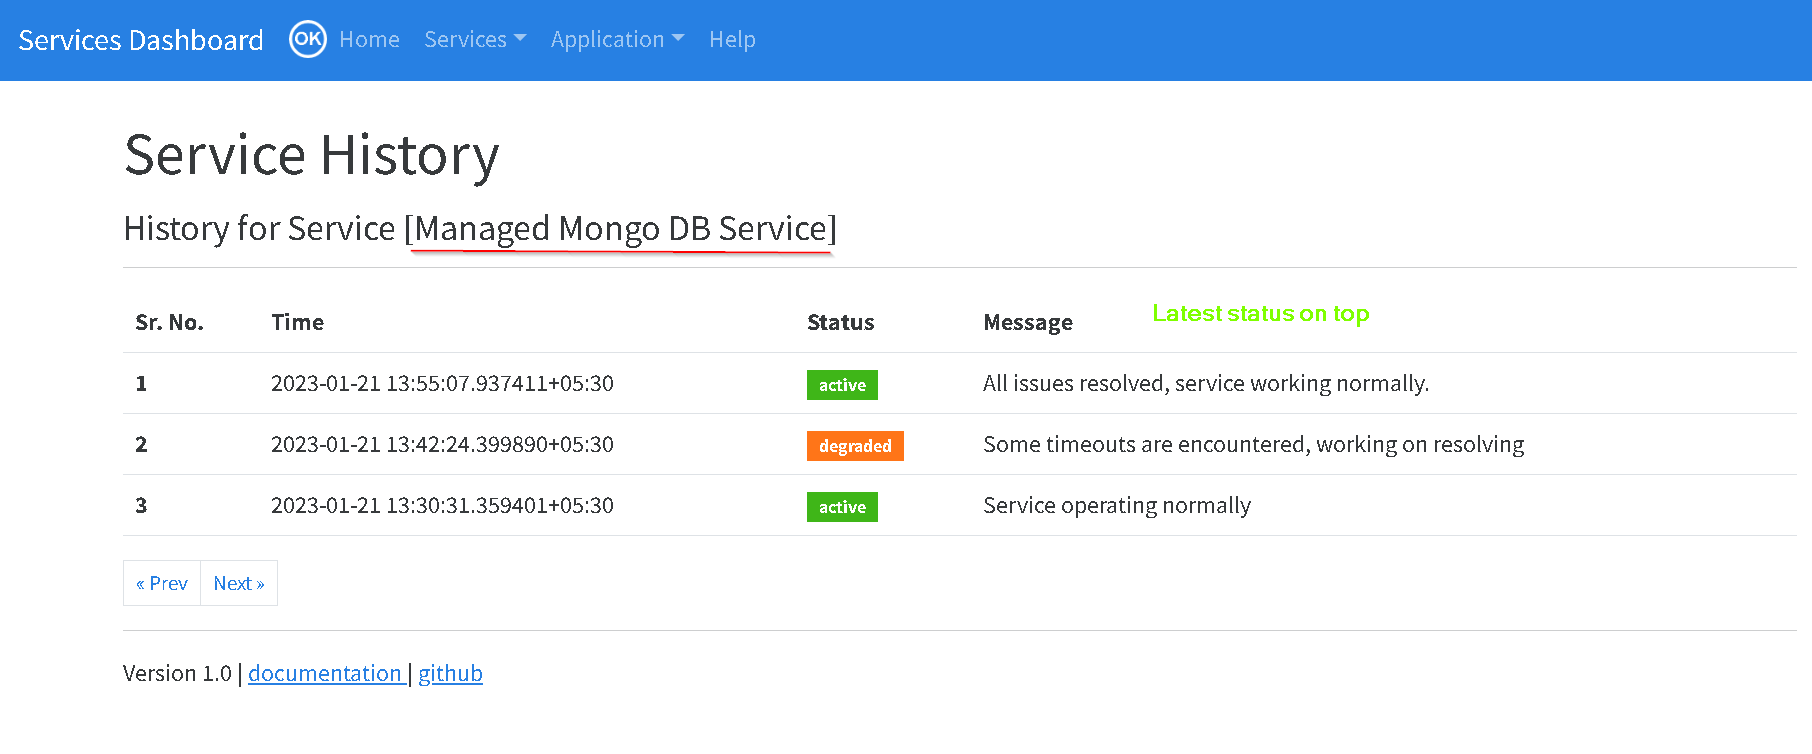Select timestamp 2023-01-21 13:42:24.399890+05:30

pos(442,444)
